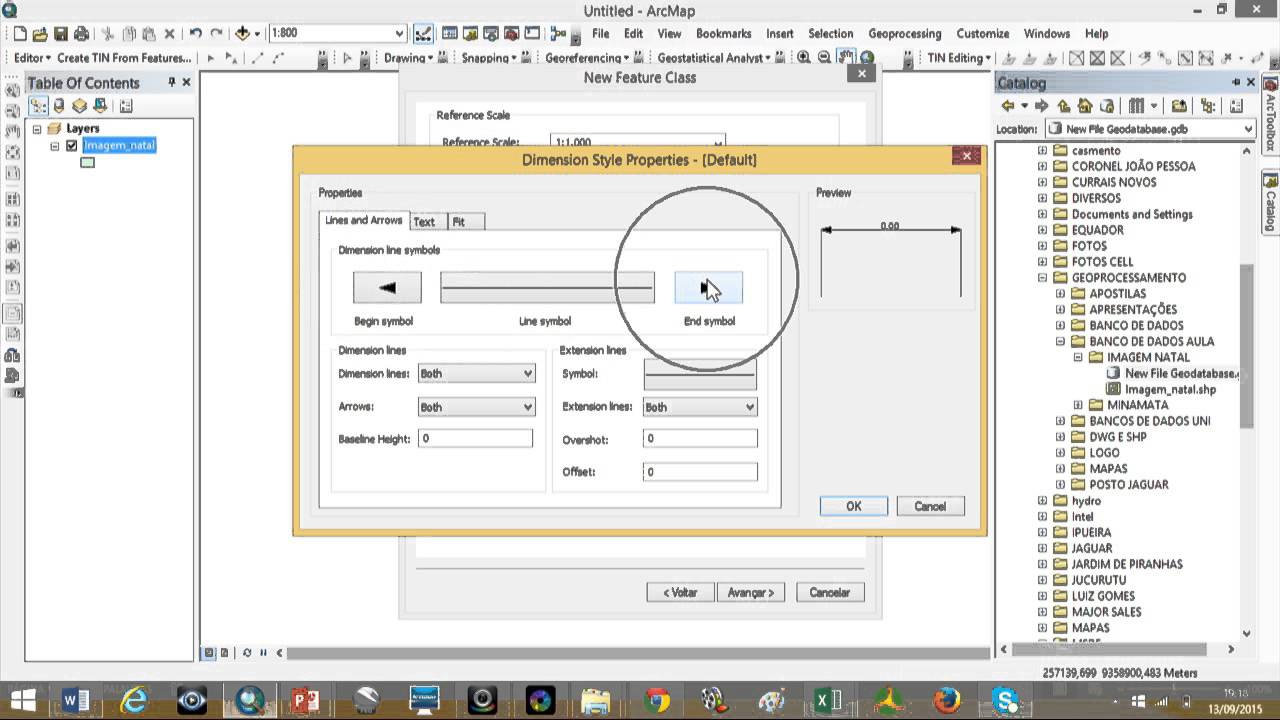The width and height of the screenshot is (1280, 720).
Task: Toggle Contents panel in Catalog window
Action: 1208,105
